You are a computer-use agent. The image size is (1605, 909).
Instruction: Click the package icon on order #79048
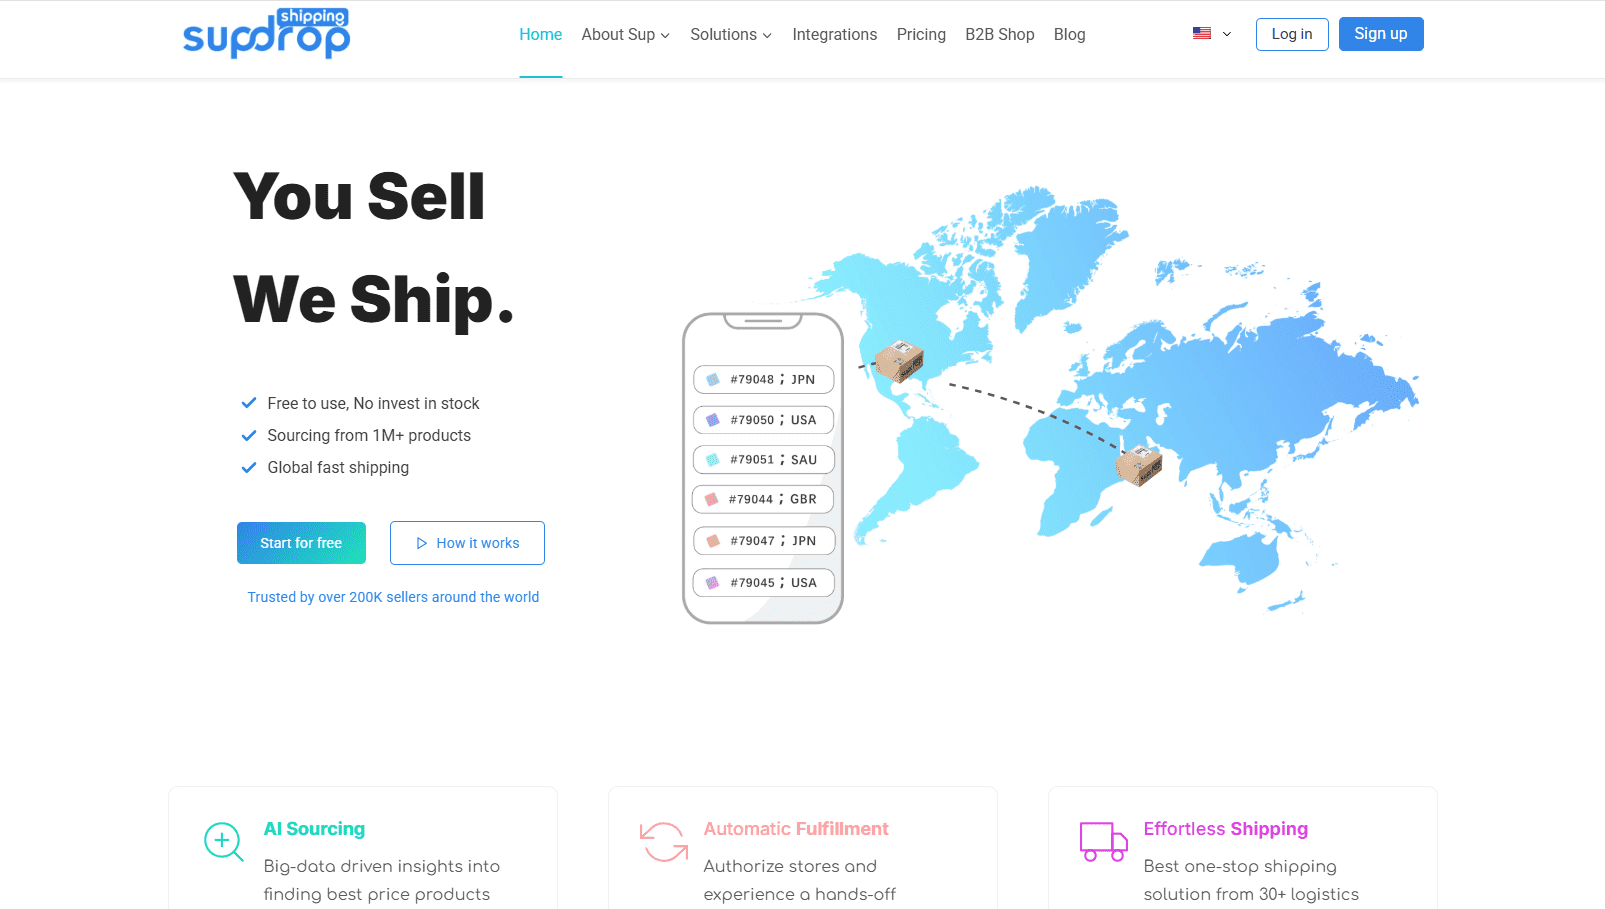(x=711, y=379)
